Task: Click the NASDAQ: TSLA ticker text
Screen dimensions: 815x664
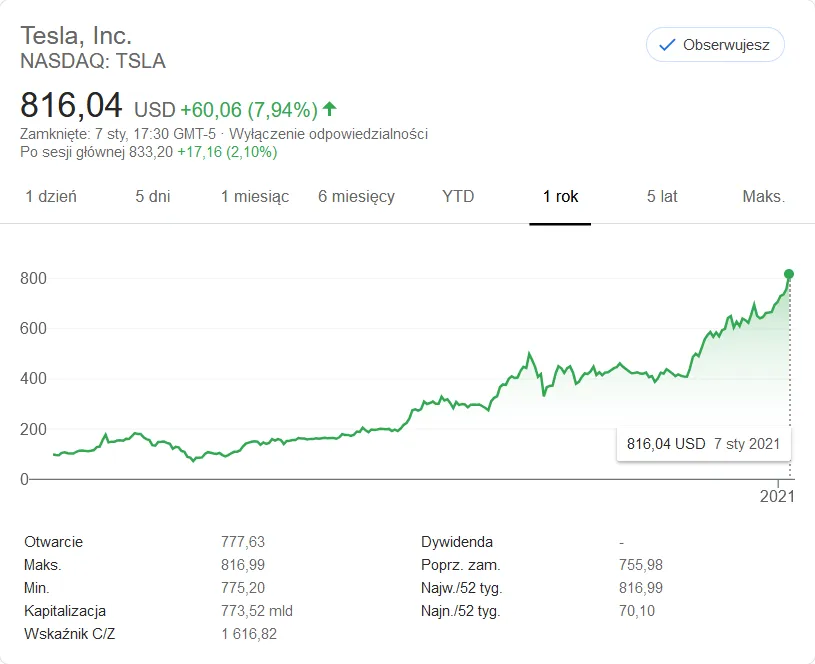Action: [93, 61]
